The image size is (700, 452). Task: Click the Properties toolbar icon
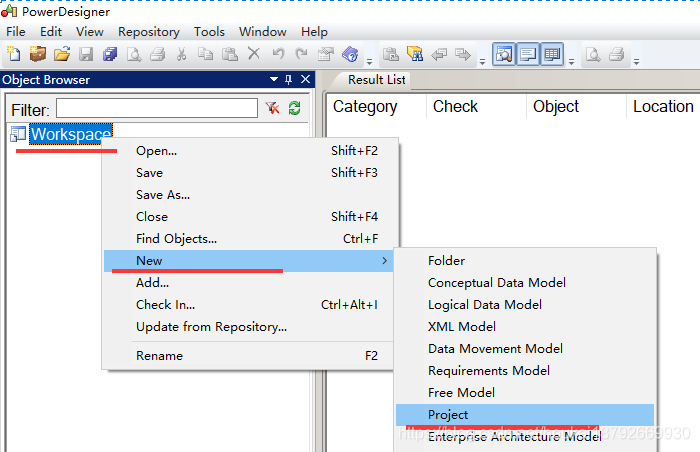(326, 54)
